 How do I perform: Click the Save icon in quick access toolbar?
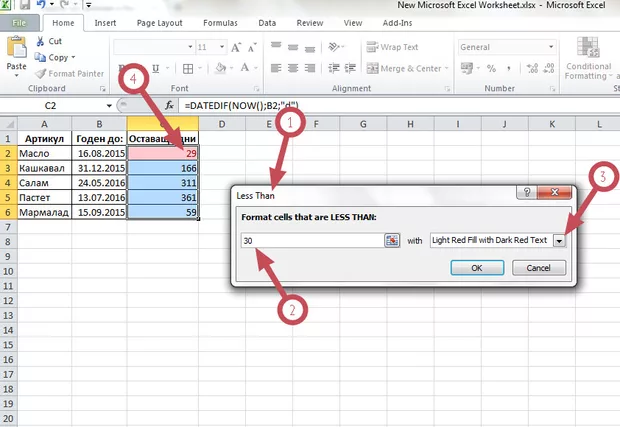pos(25,5)
